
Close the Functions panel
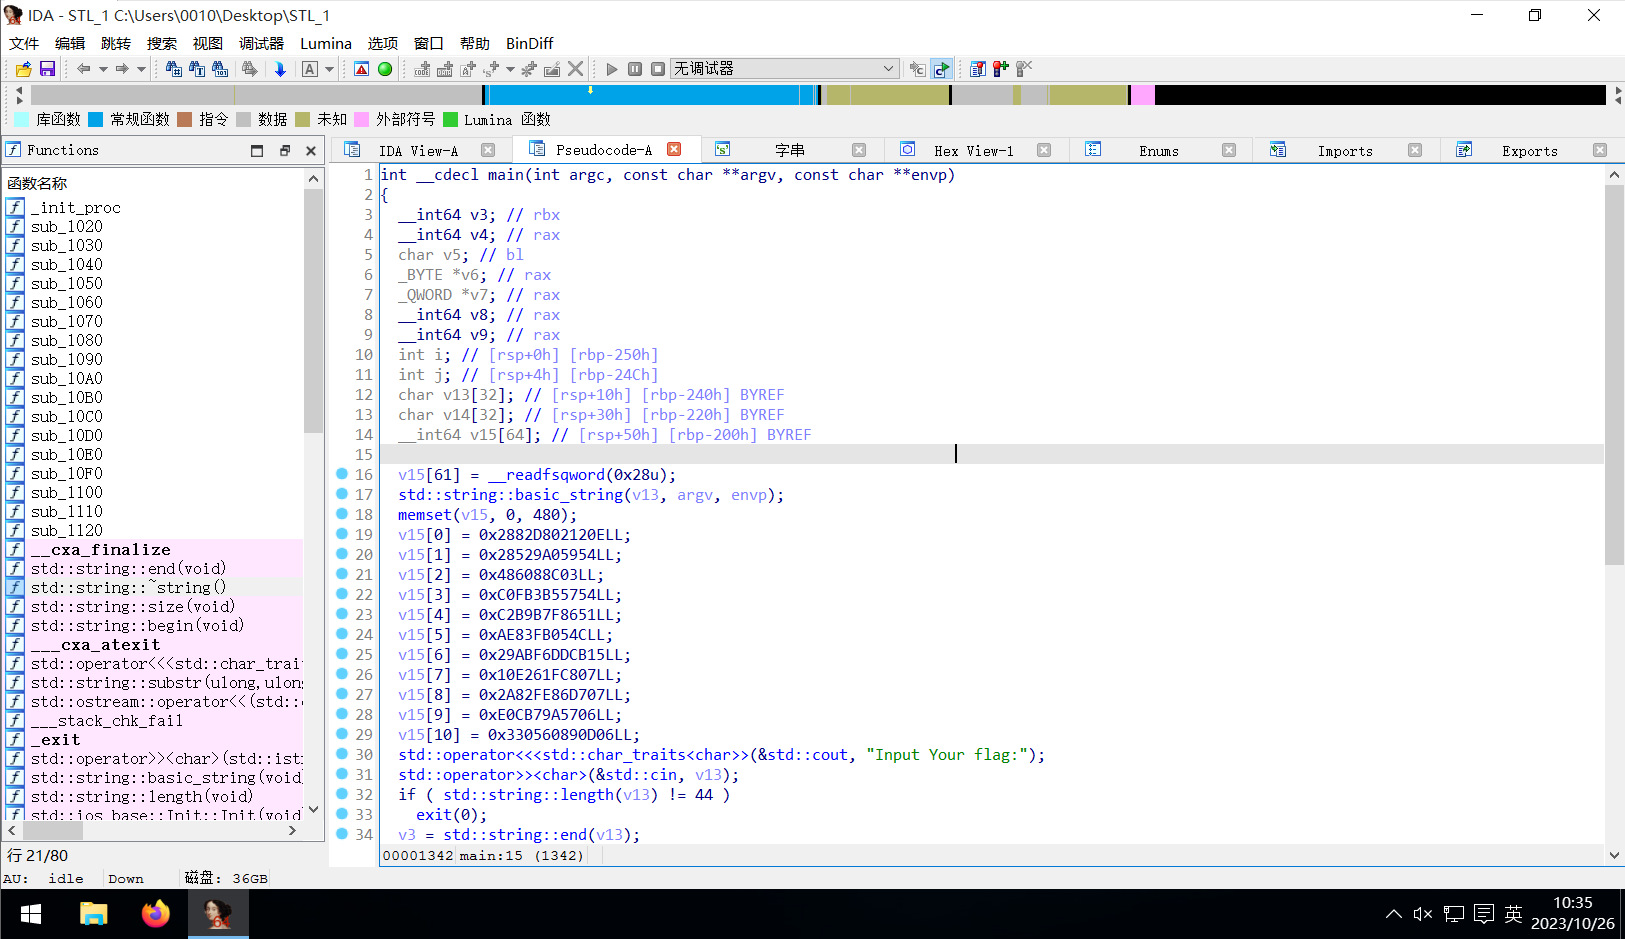[x=311, y=151]
